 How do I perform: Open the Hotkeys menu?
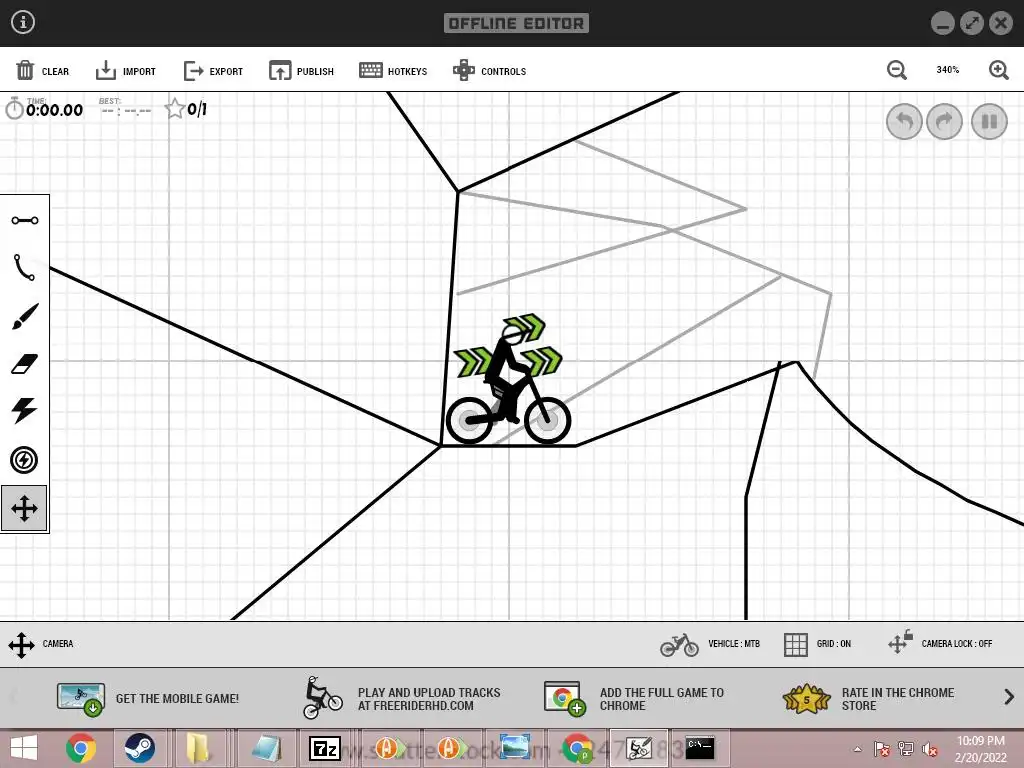pos(393,71)
